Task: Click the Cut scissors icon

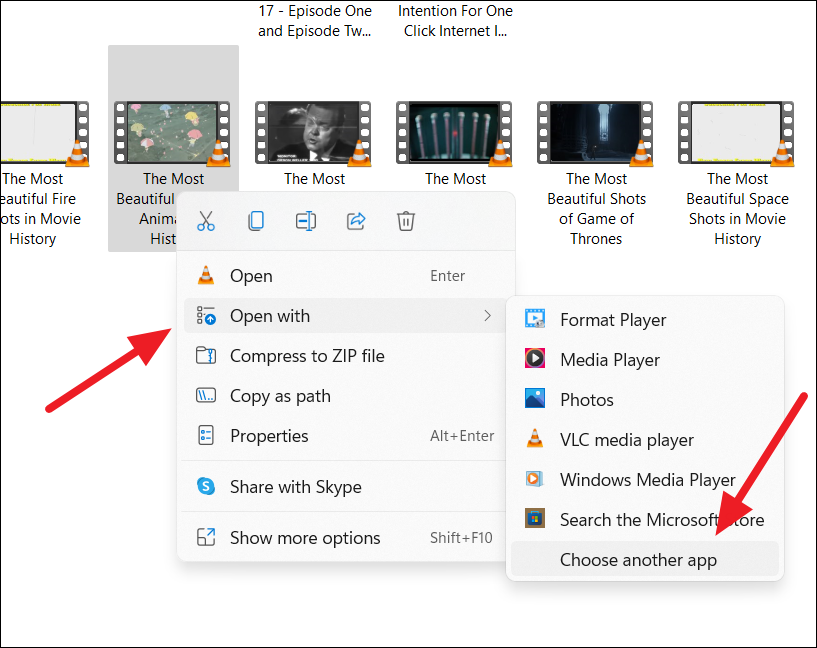Action: [206, 221]
